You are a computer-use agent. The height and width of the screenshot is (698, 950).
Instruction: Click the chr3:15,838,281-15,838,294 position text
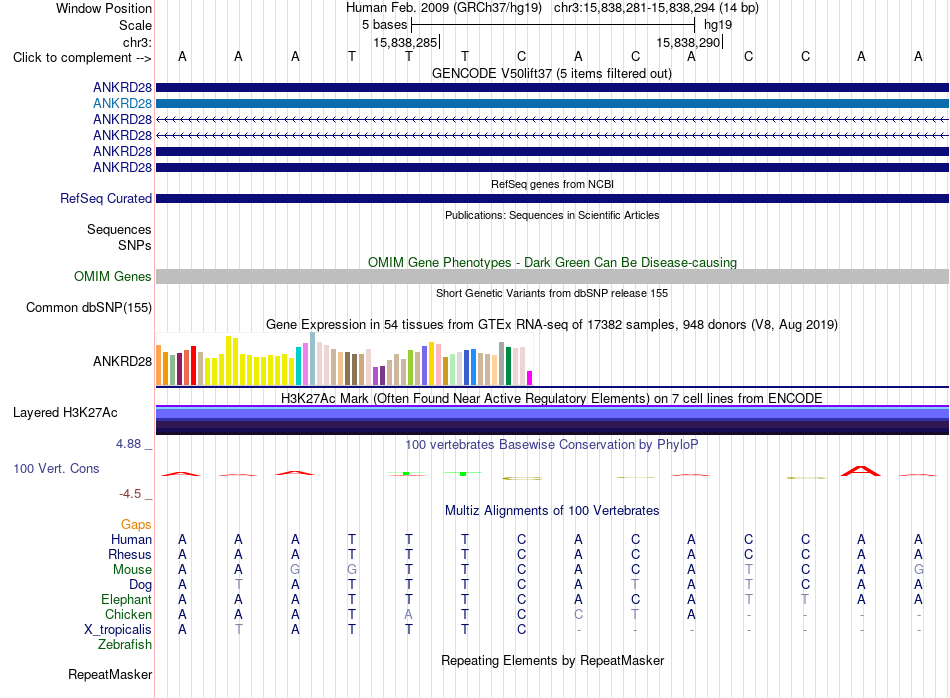634,8
